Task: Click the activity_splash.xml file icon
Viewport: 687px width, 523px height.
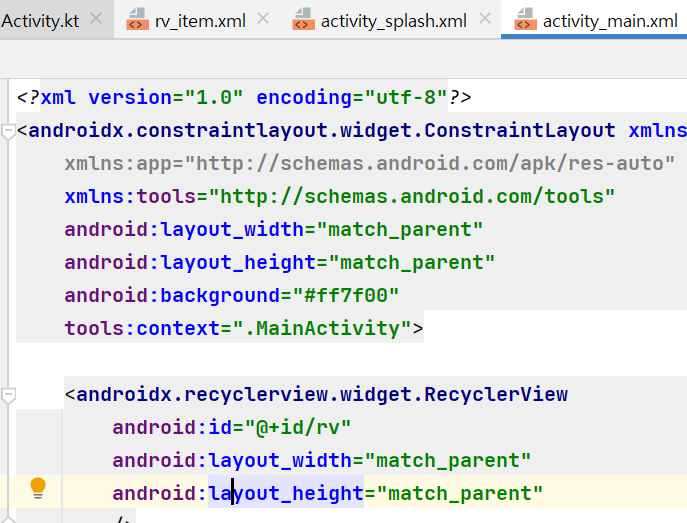Action: tap(303, 20)
